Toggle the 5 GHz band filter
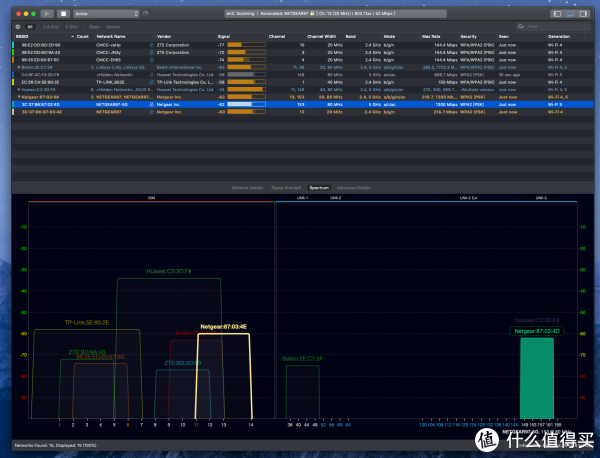600x458 pixels. click(71, 27)
